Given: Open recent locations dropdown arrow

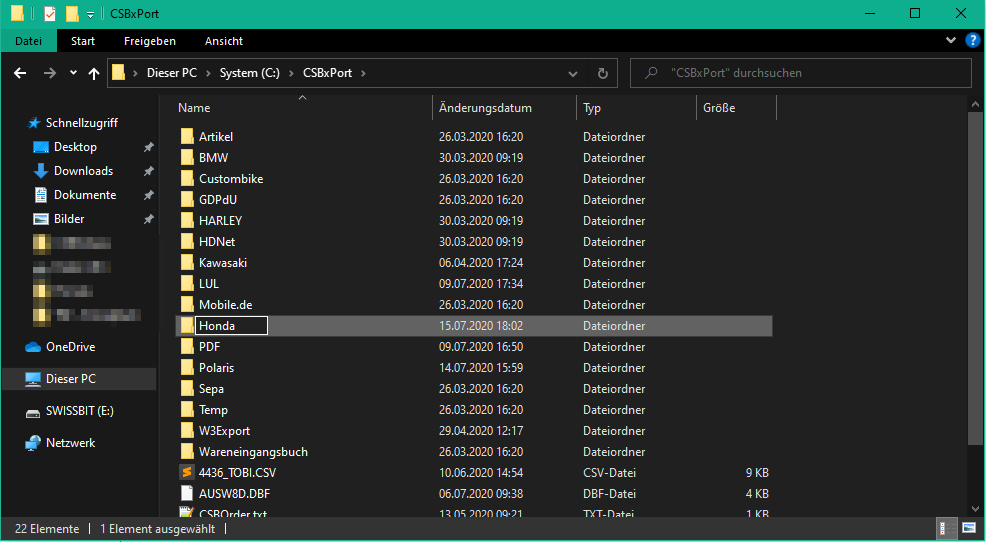Looking at the screenshot, I should tap(74, 73).
